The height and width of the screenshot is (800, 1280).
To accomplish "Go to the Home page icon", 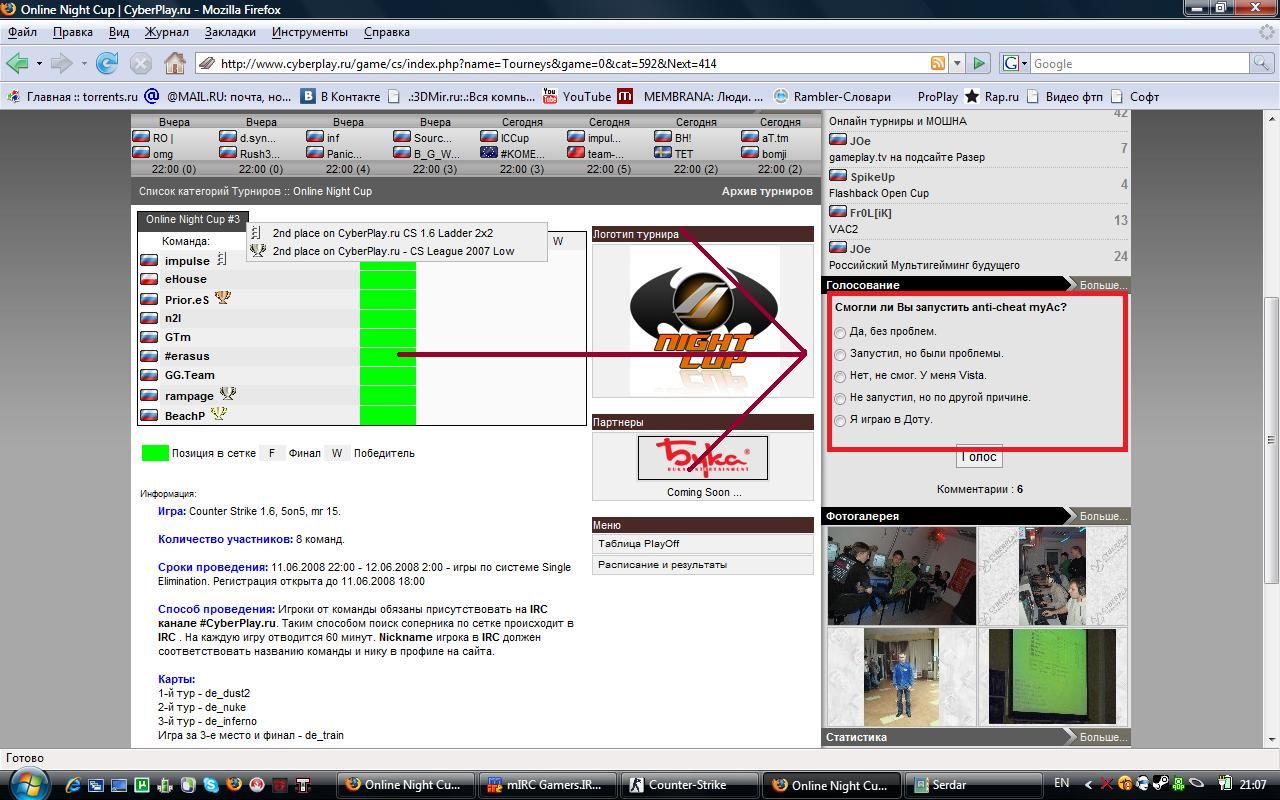I will pos(175,63).
